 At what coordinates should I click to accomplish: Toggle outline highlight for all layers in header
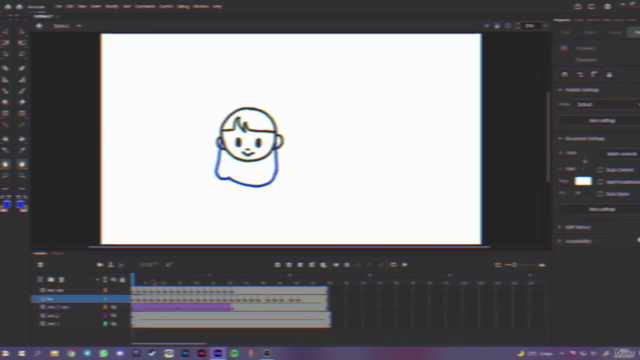tap(105, 280)
